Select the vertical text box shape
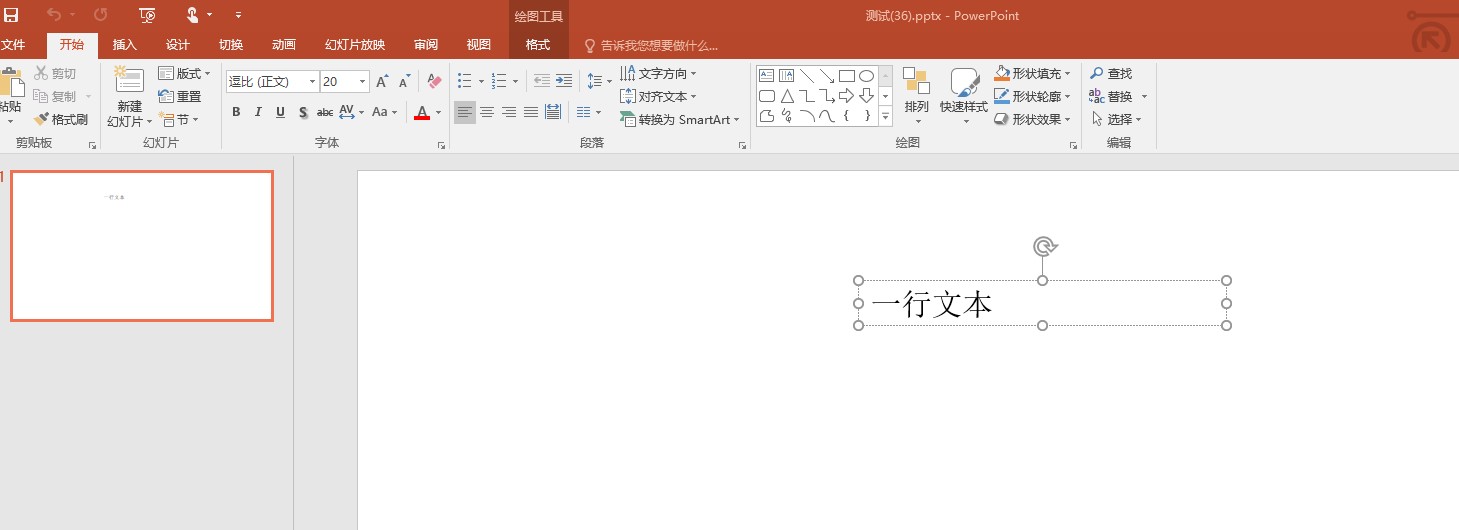Viewport: 1459px width, 530px height. pyautogui.click(x=787, y=76)
